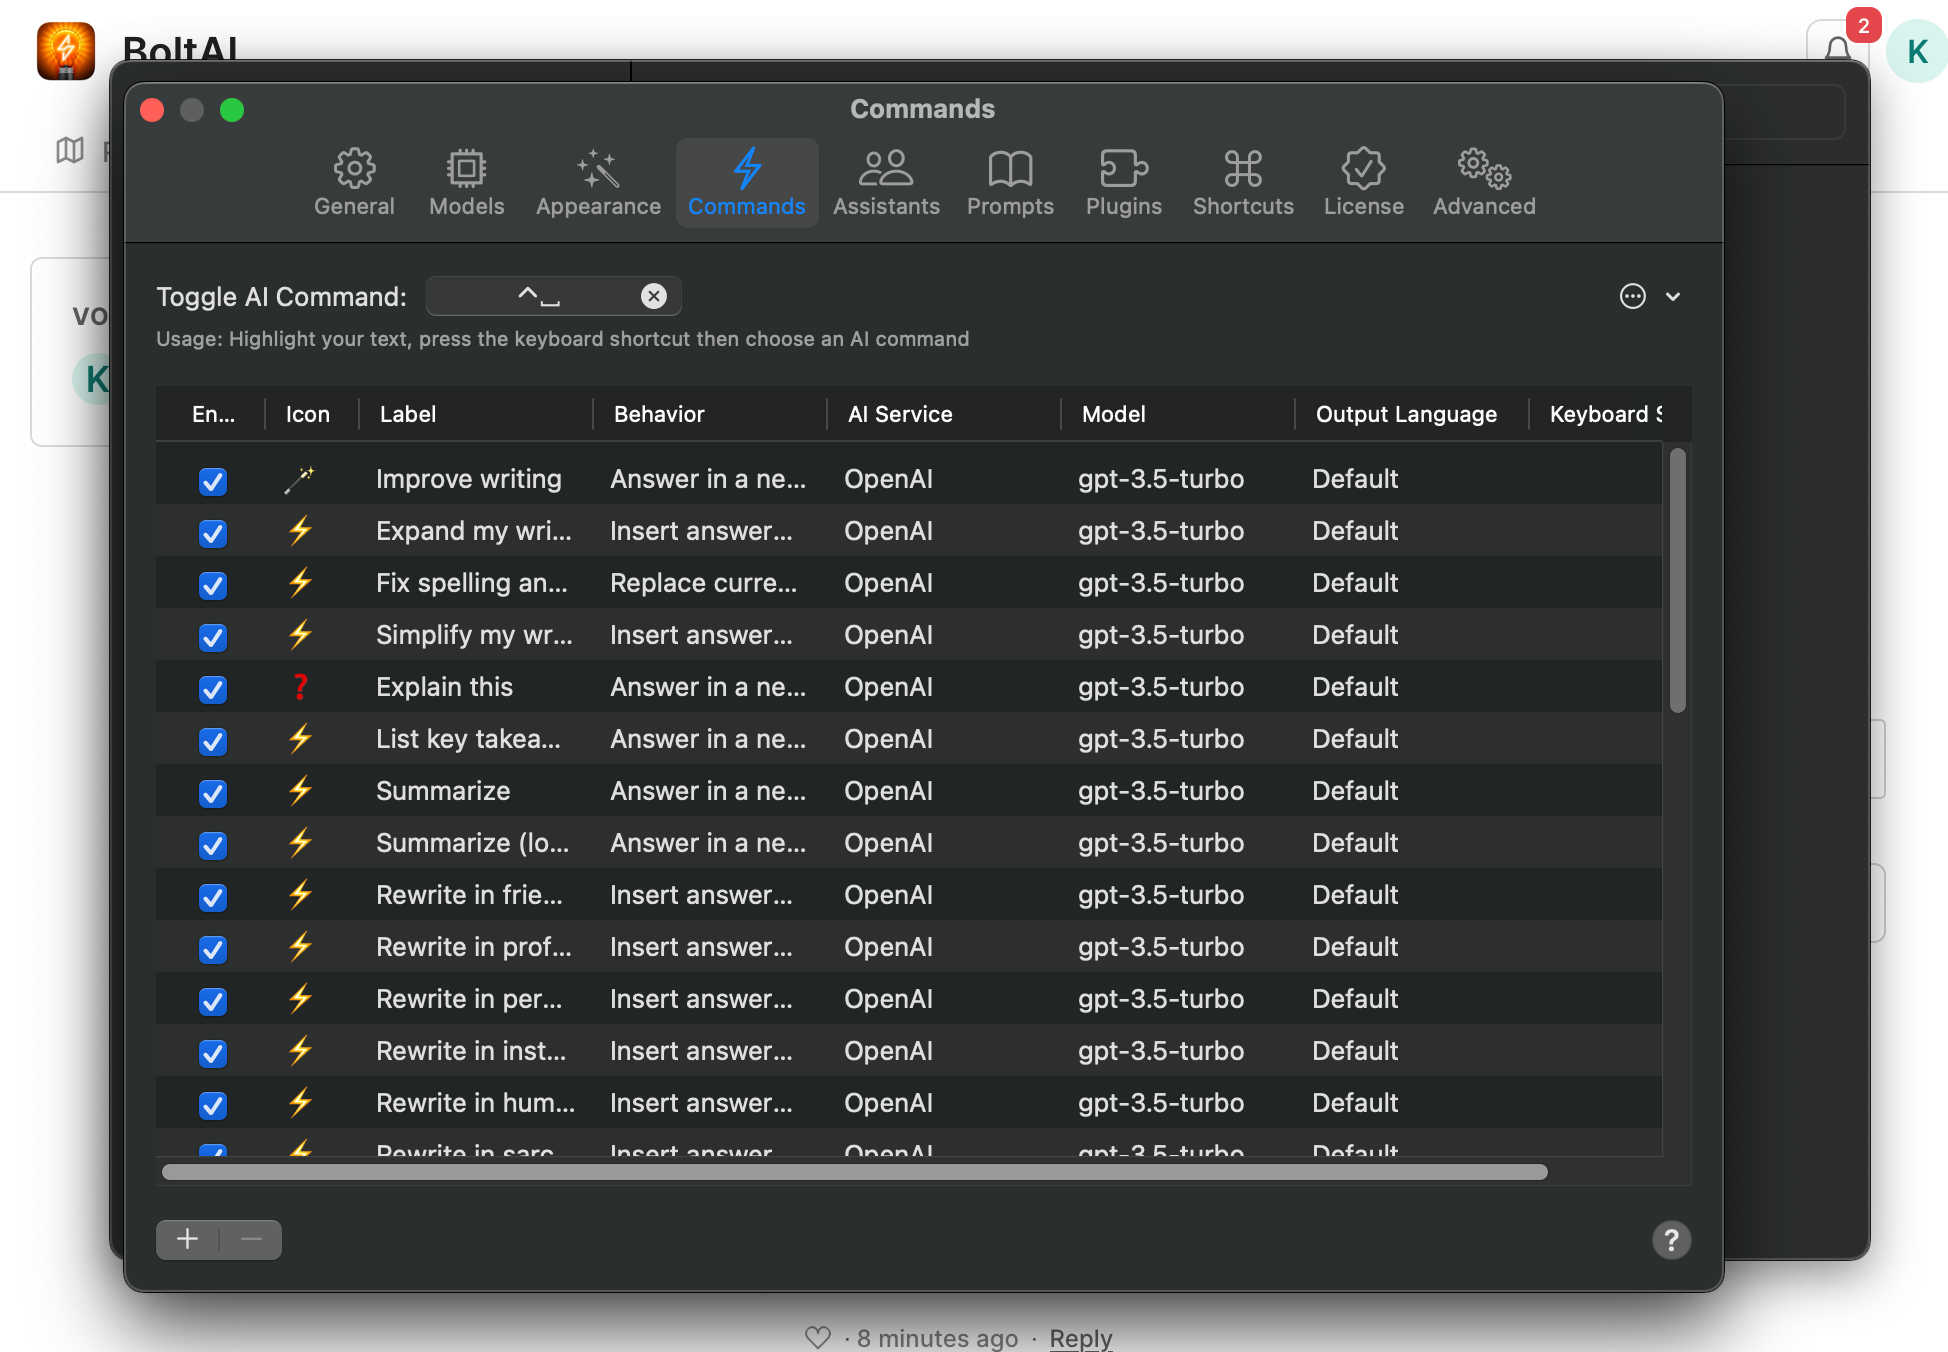Open the Plugins tab
The width and height of the screenshot is (1948, 1352).
click(x=1124, y=183)
